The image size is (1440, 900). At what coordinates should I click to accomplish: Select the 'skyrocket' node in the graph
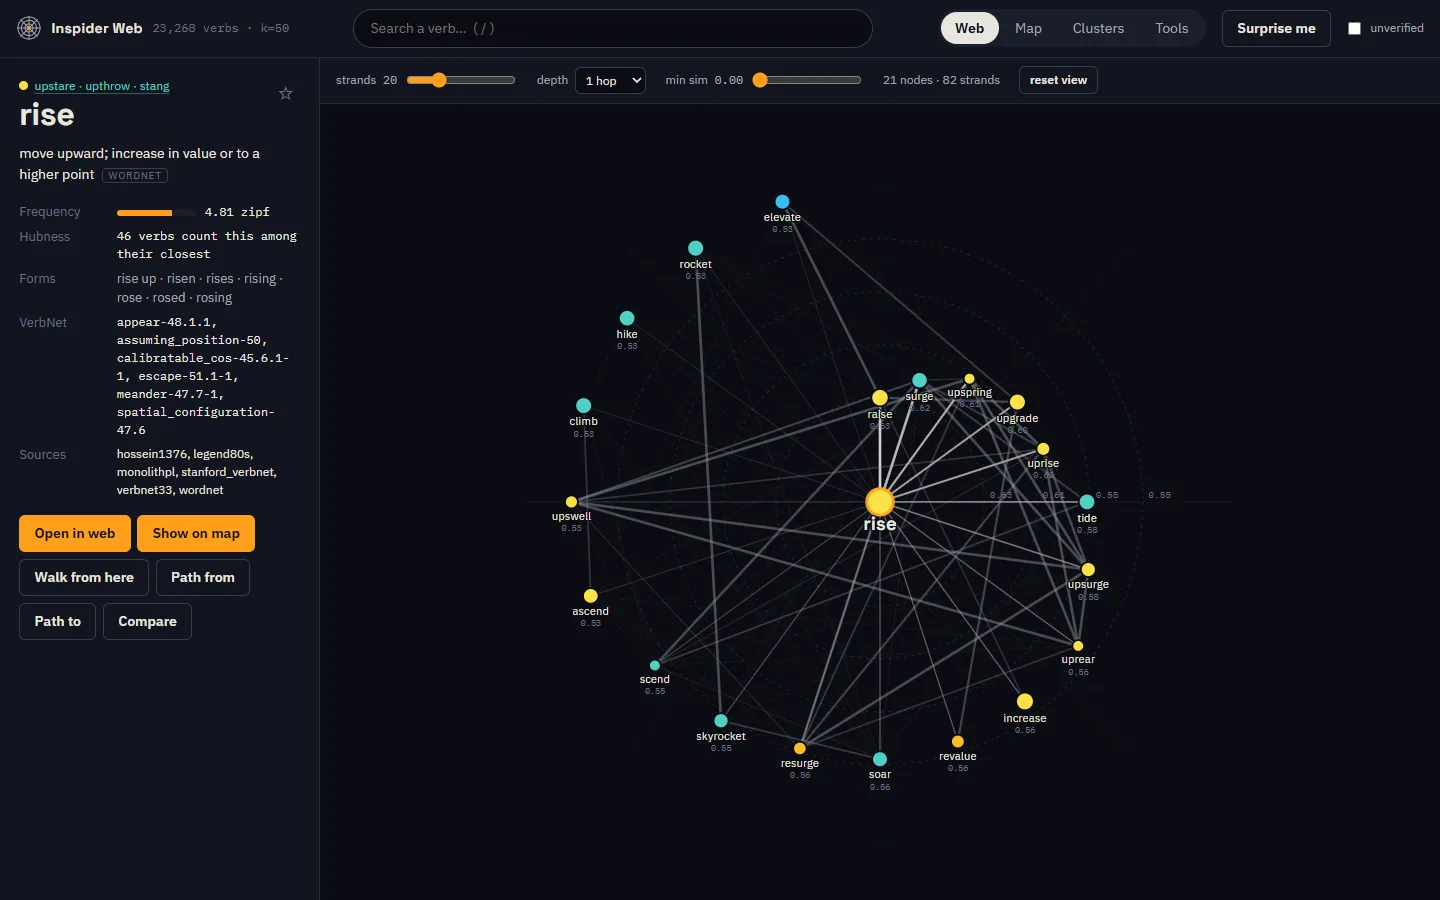(721, 721)
